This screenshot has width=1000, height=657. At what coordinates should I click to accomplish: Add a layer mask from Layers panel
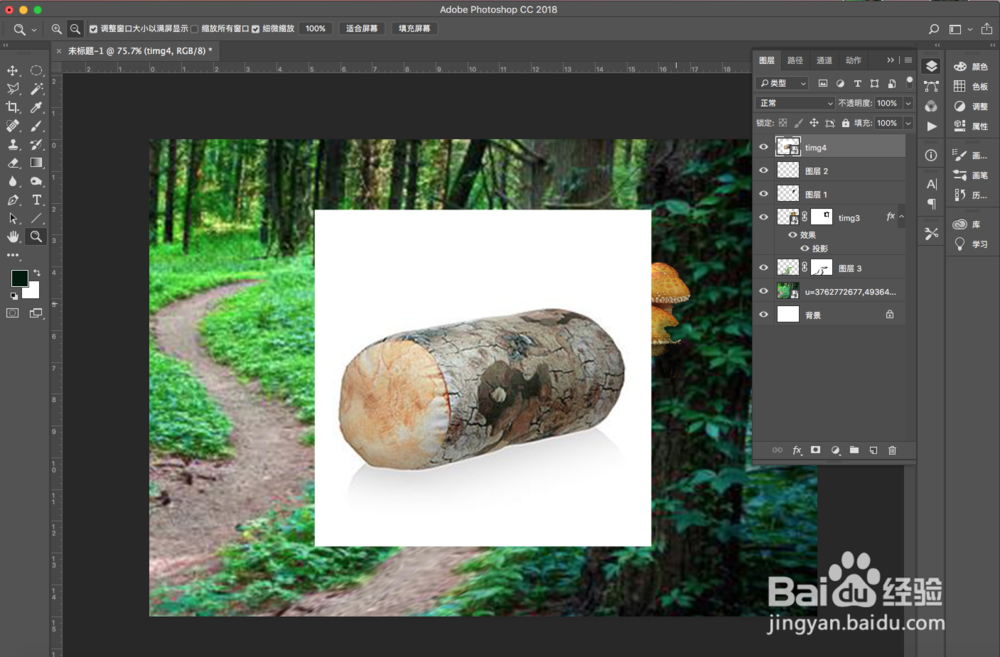(815, 450)
